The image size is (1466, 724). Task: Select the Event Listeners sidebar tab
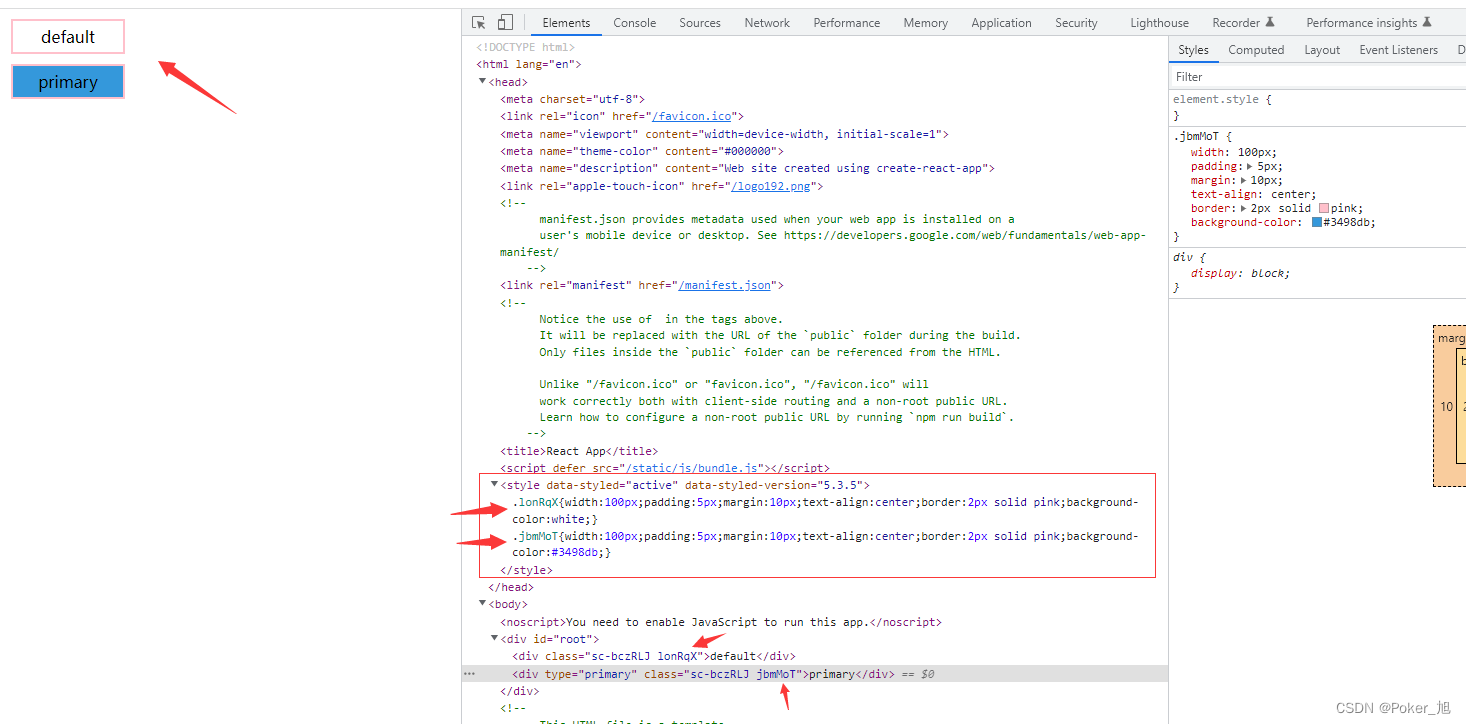pyautogui.click(x=1398, y=50)
